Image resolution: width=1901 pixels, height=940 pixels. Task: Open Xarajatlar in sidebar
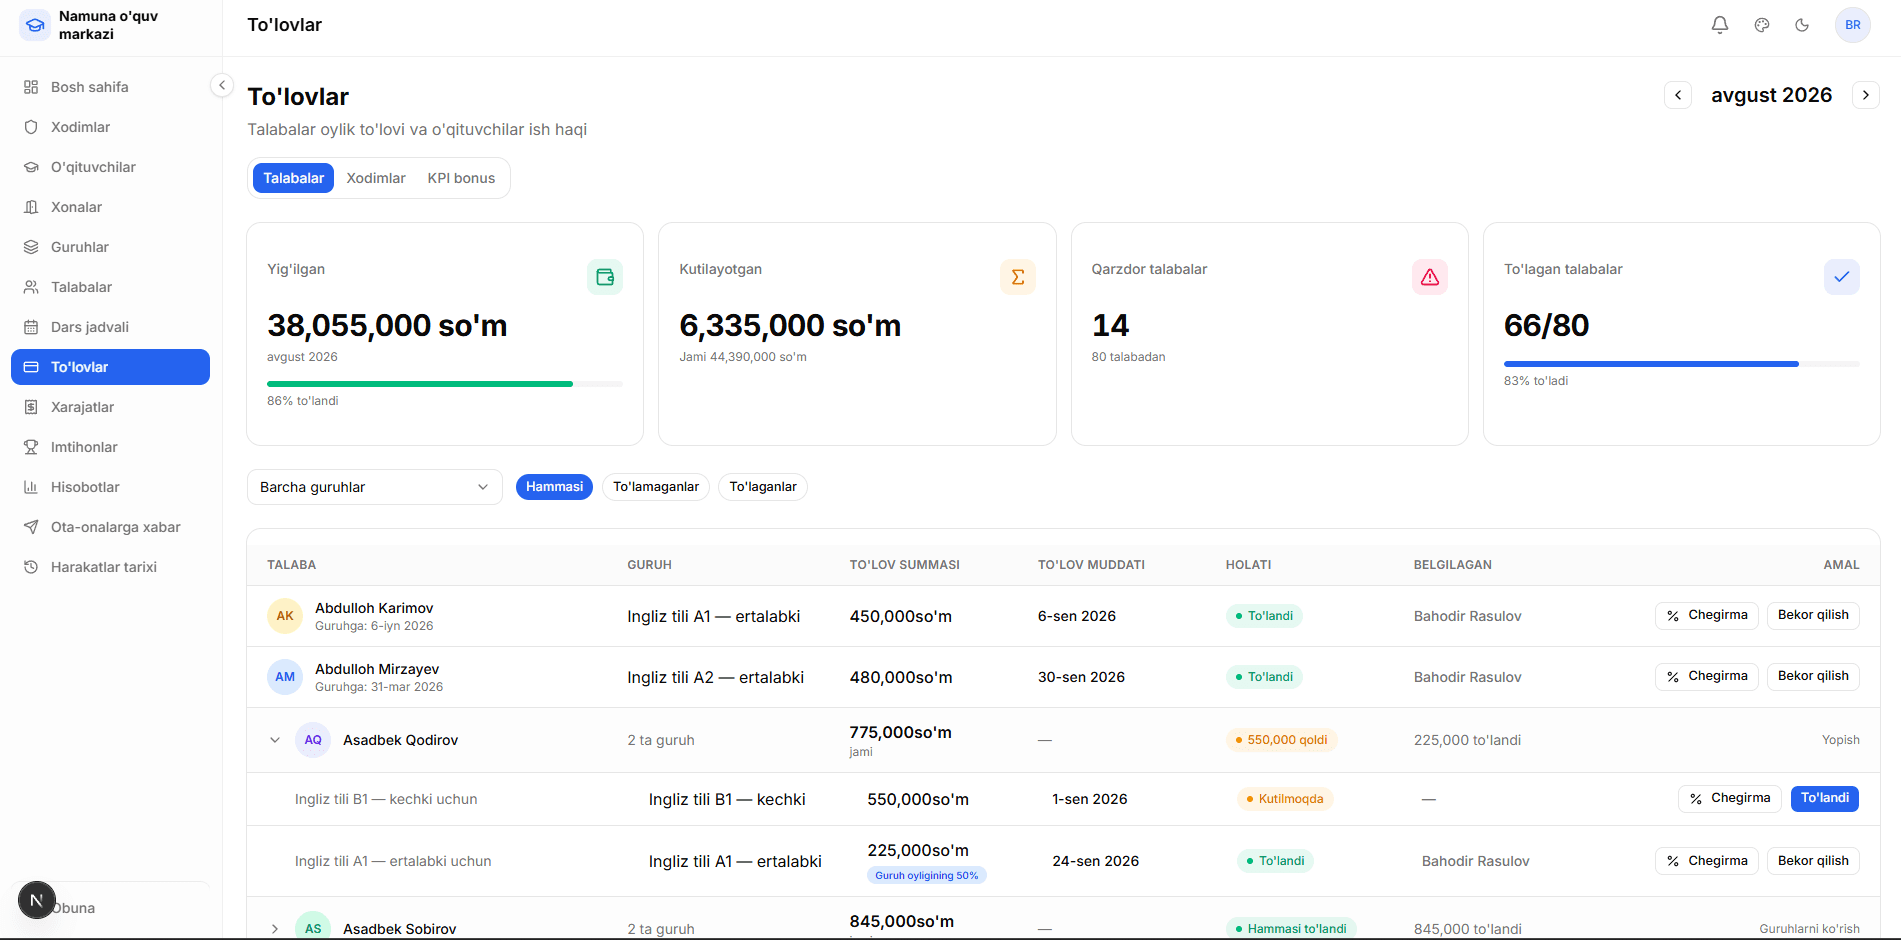pyautogui.click(x=110, y=407)
